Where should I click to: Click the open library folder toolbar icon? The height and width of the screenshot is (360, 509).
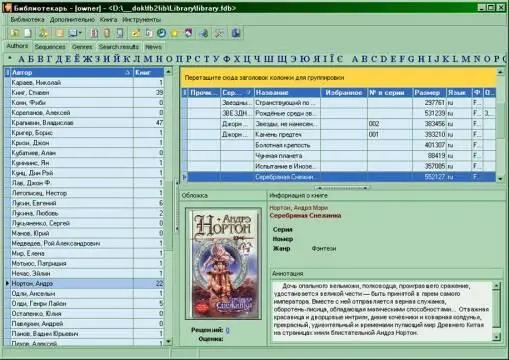pos(15,33)
